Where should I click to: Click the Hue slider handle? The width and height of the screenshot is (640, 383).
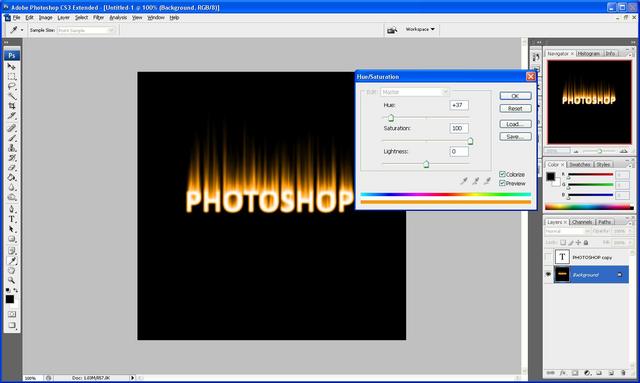coord(391,118)
